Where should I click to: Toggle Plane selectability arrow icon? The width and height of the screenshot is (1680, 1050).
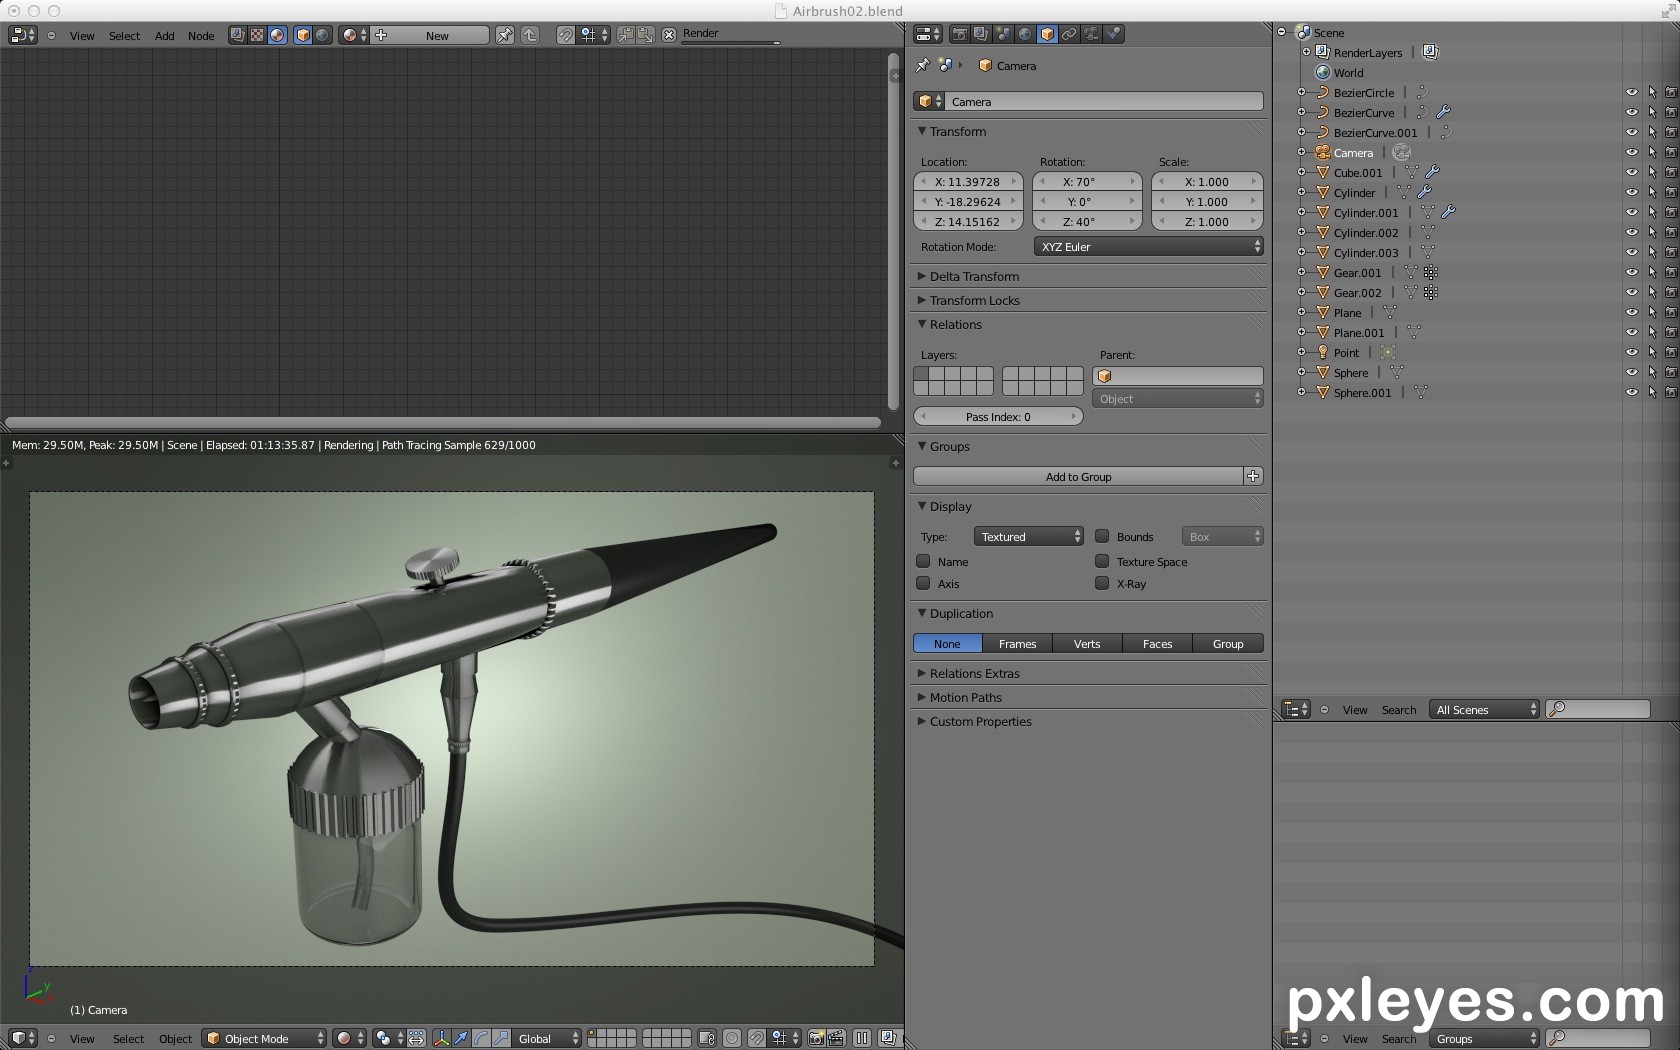pos(1652,312)
